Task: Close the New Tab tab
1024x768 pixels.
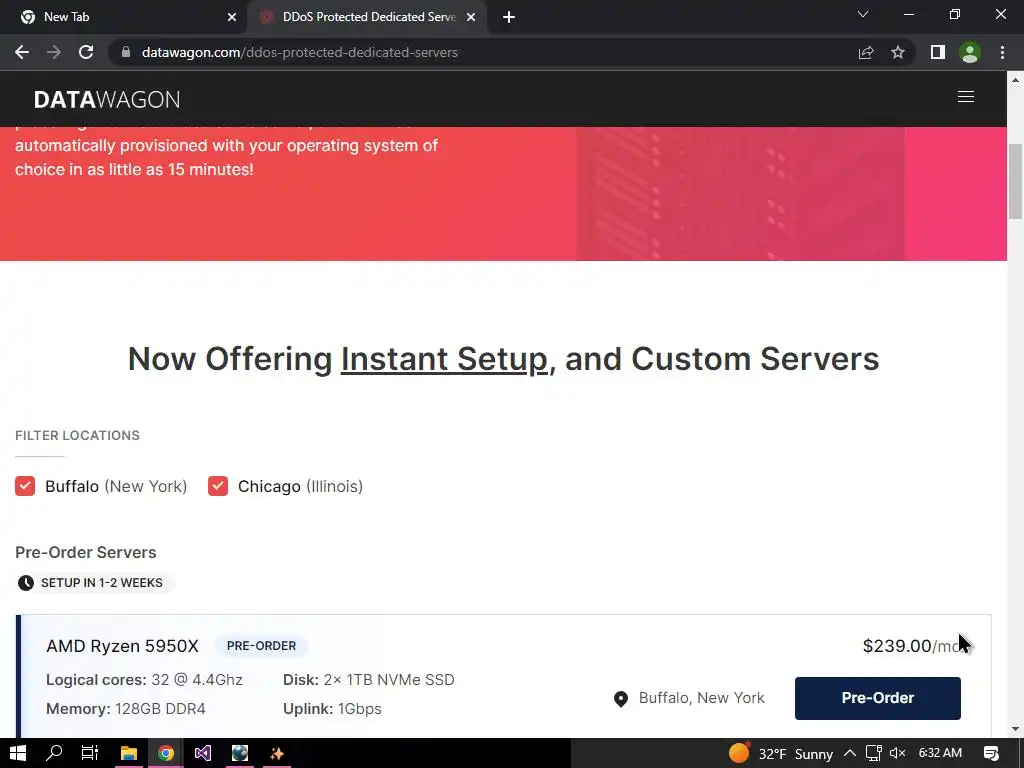Action: tap(232, 17)
